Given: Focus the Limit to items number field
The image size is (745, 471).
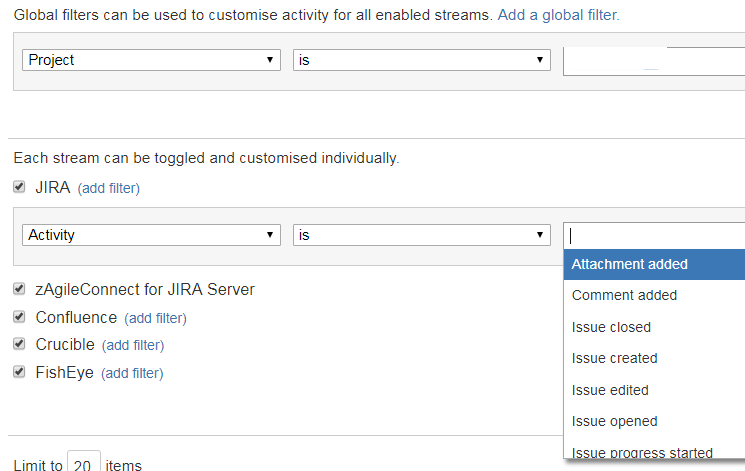Looking at the screenshot, I should coord(84,463).
